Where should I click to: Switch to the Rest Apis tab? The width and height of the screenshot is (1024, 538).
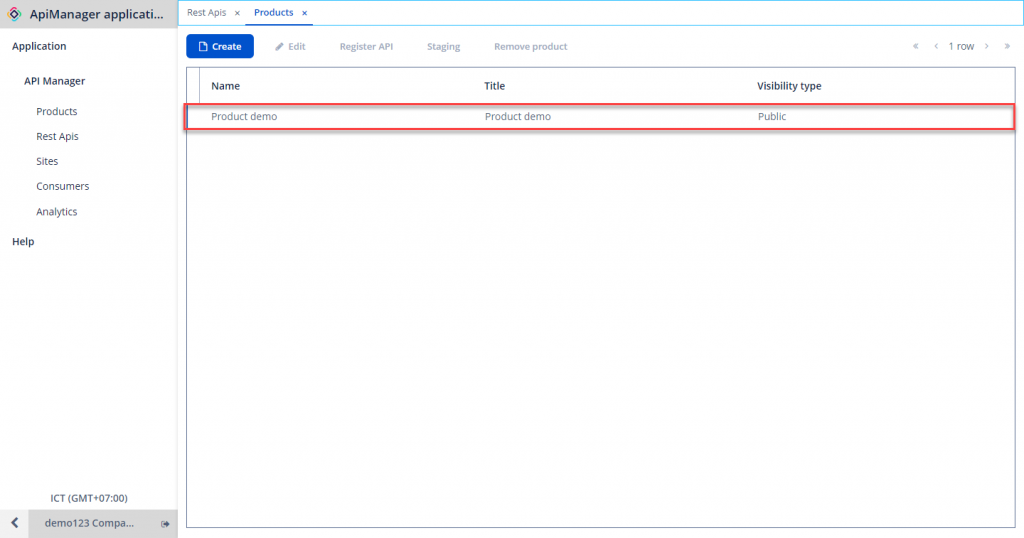[207, 13]
